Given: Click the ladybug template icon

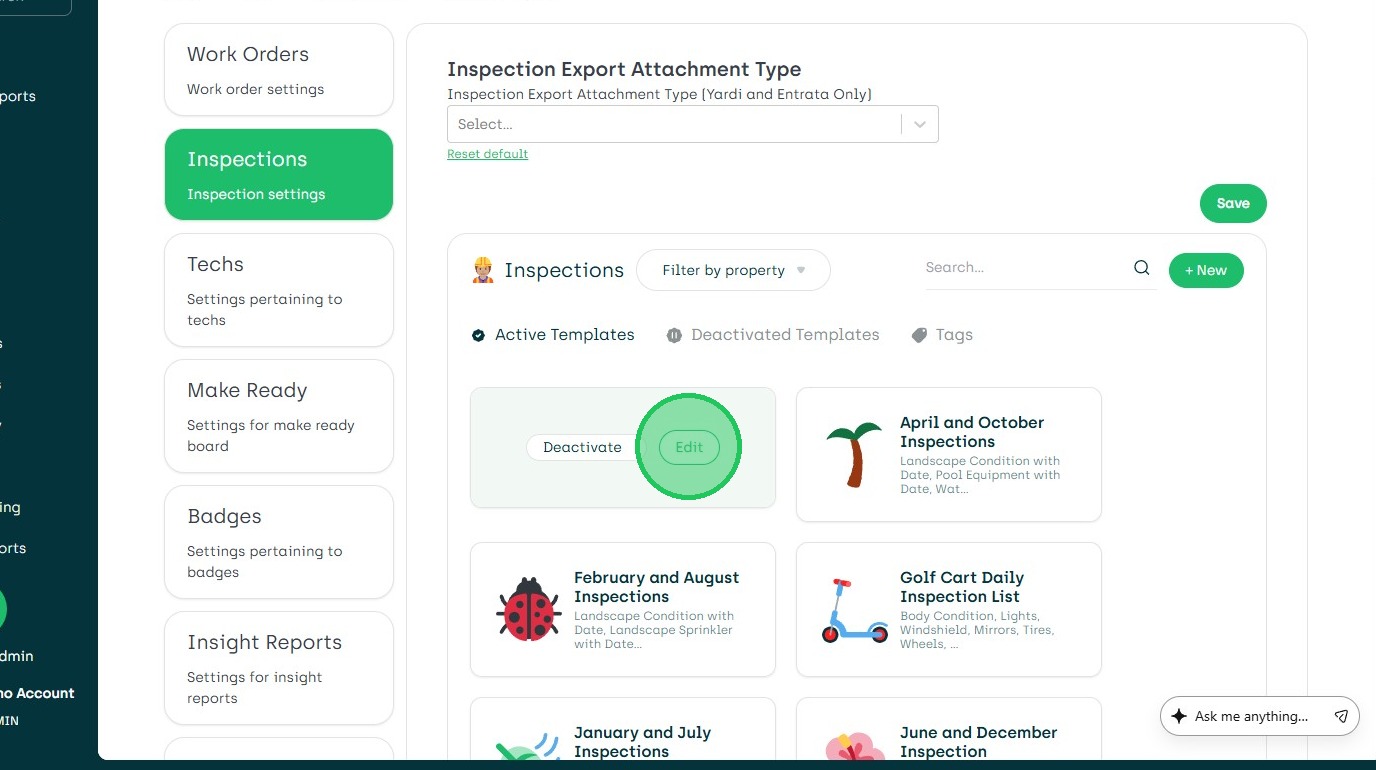Looking at the screenshot, I should pyautogui.click(x=528, y=609).
